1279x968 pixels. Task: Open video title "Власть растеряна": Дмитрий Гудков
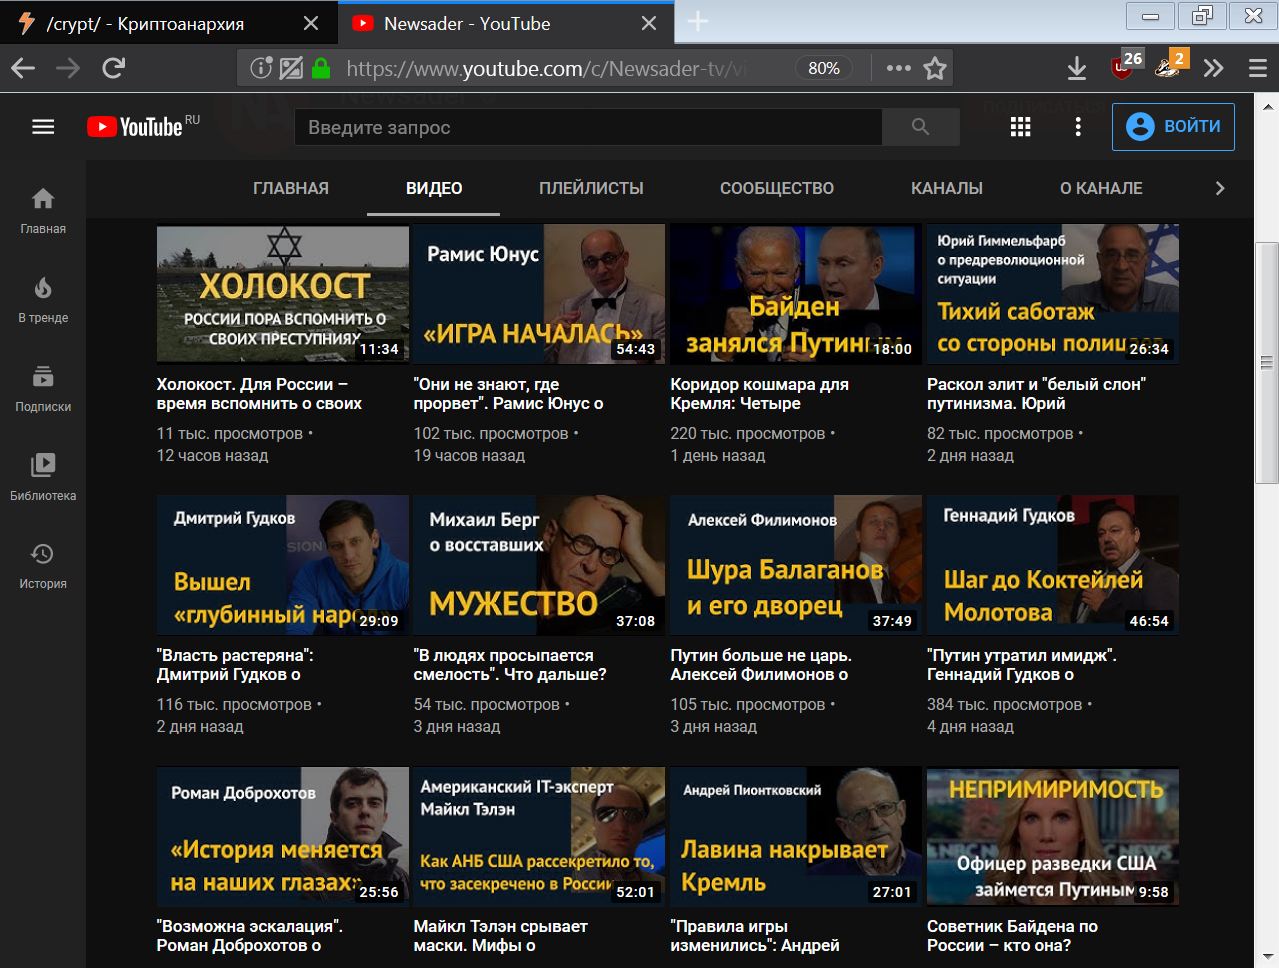(235, 665)
